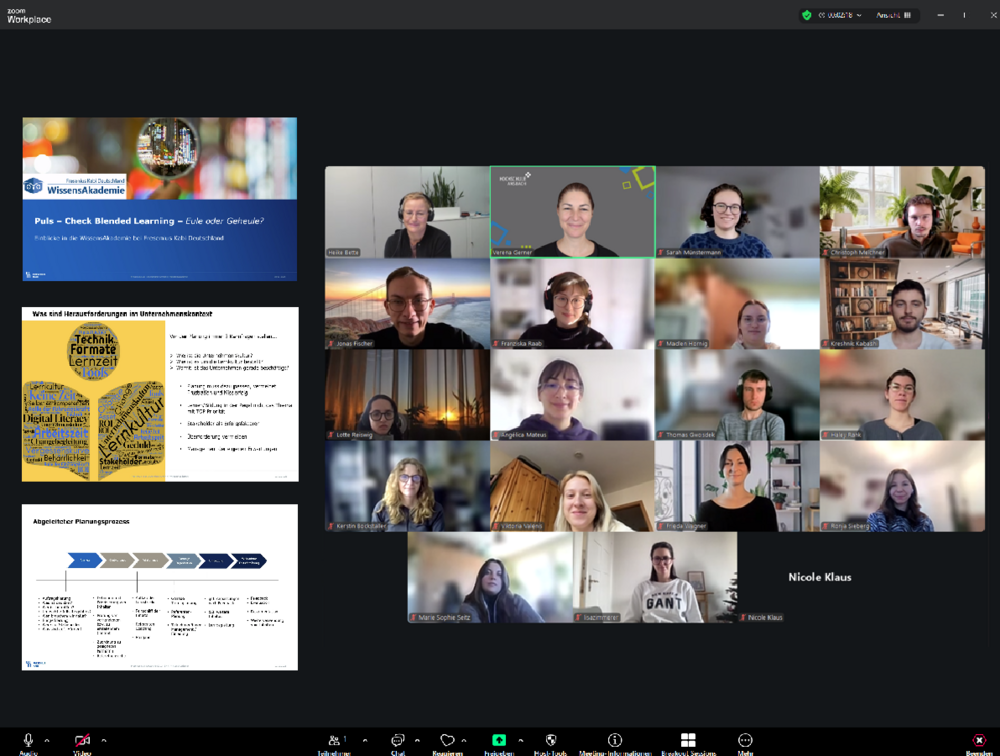Open the Mehr options menu
The image size is (1000, 756).
(745, 741)
